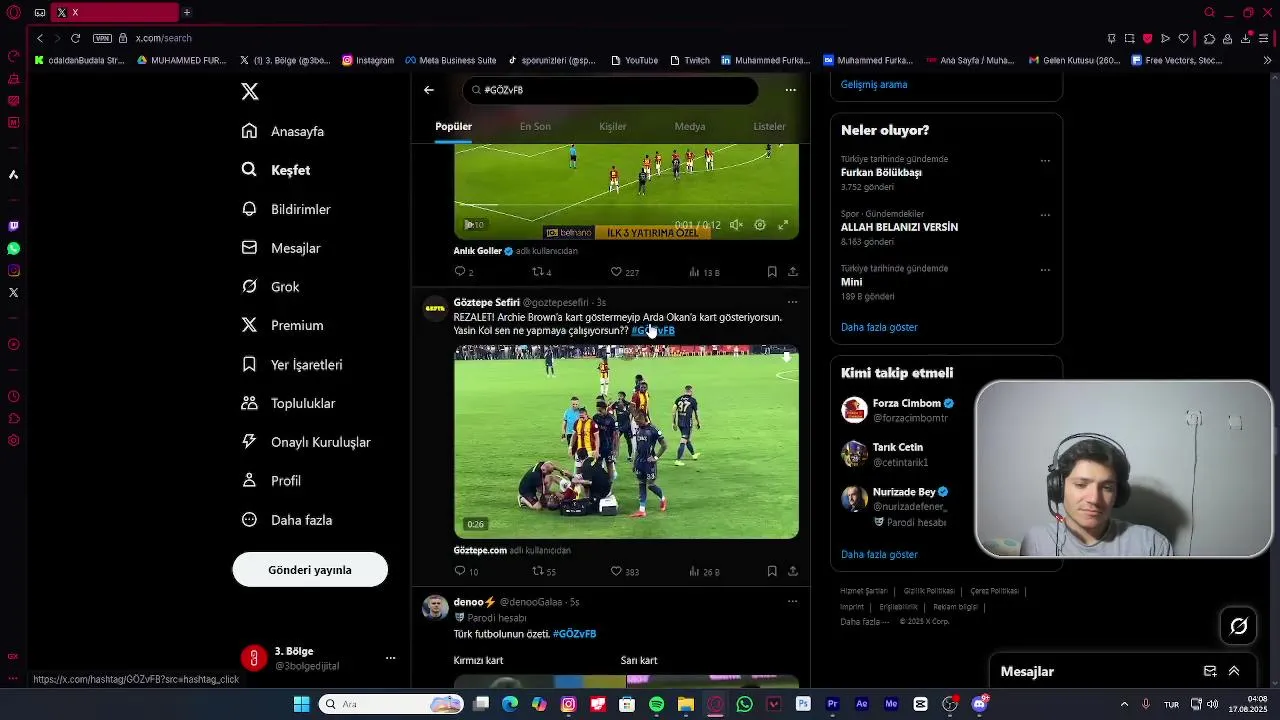This screenshot has height=720, width=1280.
Task: Open the Windows Start menu
Action: [x=301, y=704]
